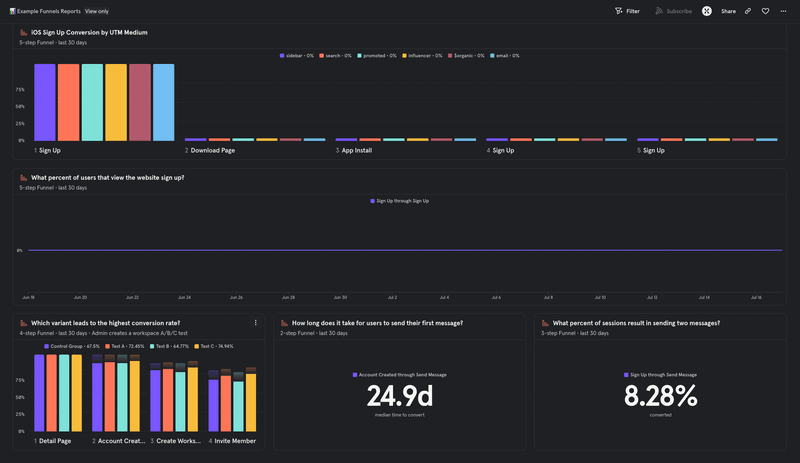
Task: Open the three-dot more options menu
Action: pyautogui.click(x=783, y=11)
